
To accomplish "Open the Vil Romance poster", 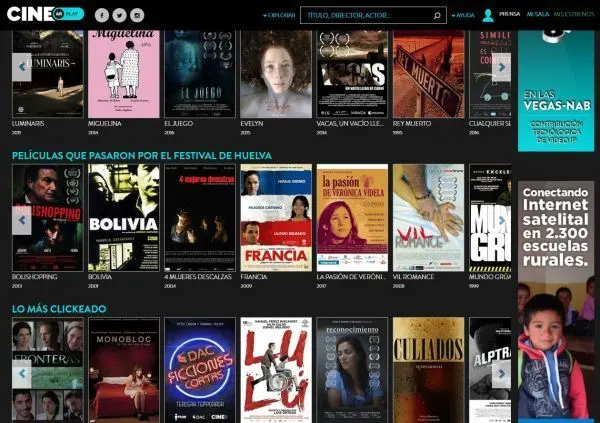I will 428,218.
